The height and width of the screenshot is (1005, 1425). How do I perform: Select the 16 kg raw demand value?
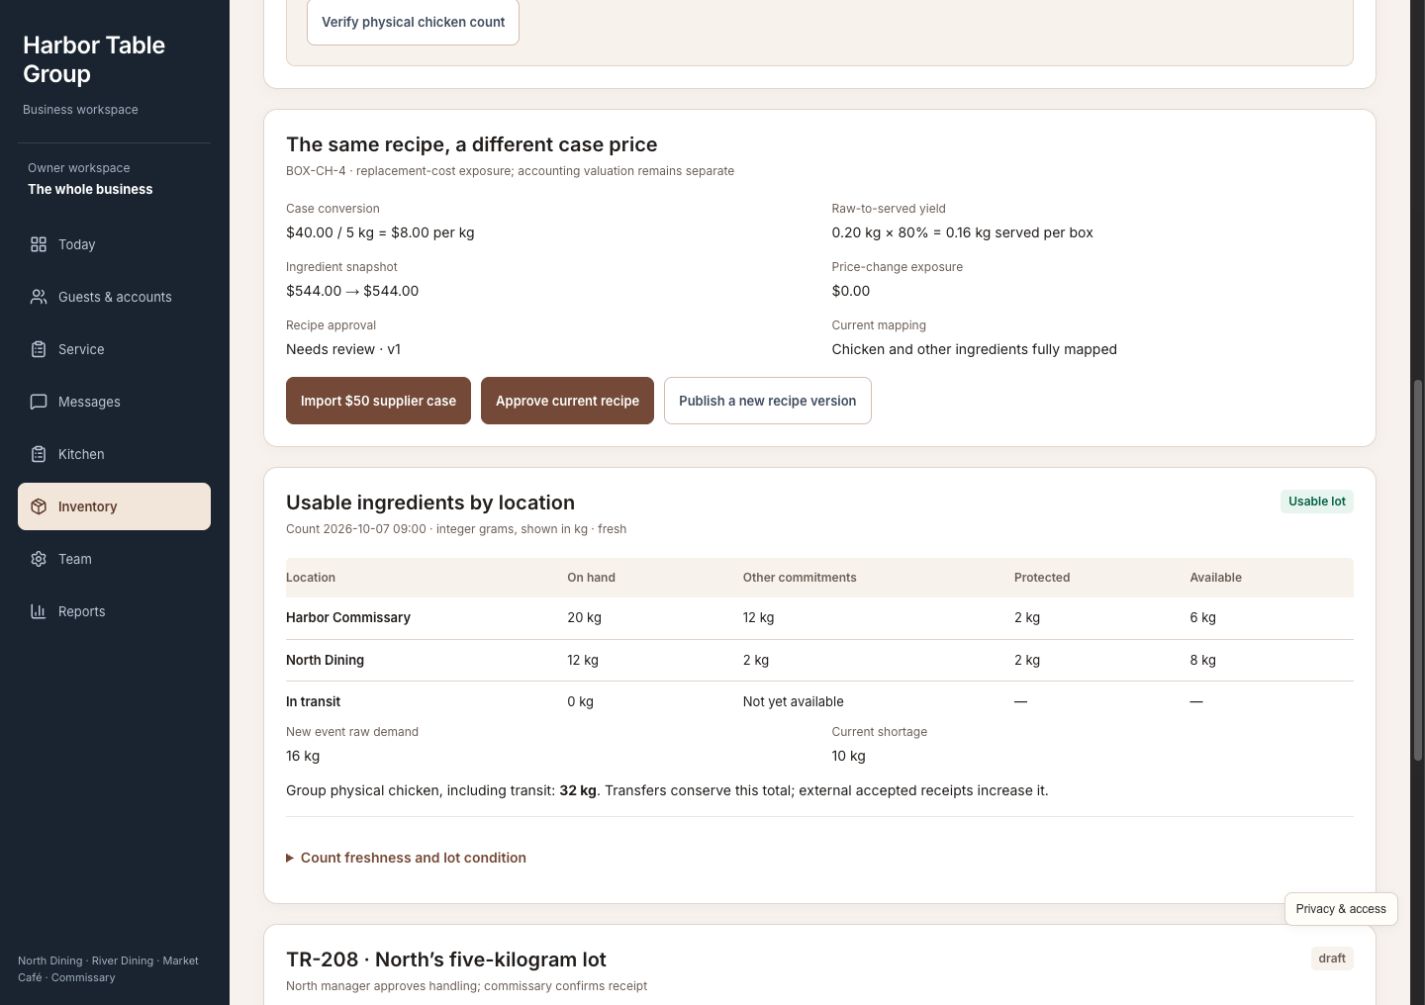(303, 756)
